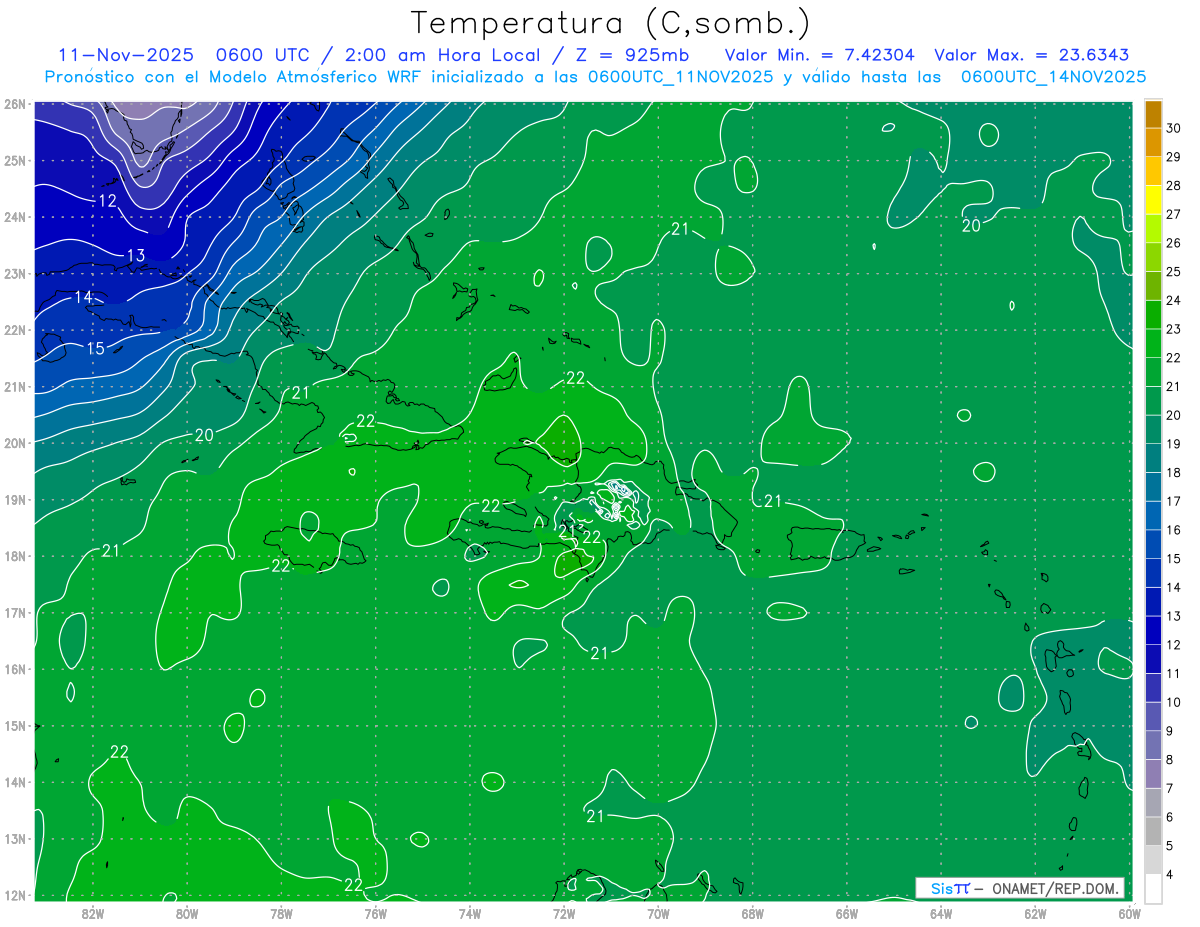Screen dimensions: 1200x927
Task: Pick the yellow swatch between color bar labels 27 and 28
Action: [x=1153, y=199]
